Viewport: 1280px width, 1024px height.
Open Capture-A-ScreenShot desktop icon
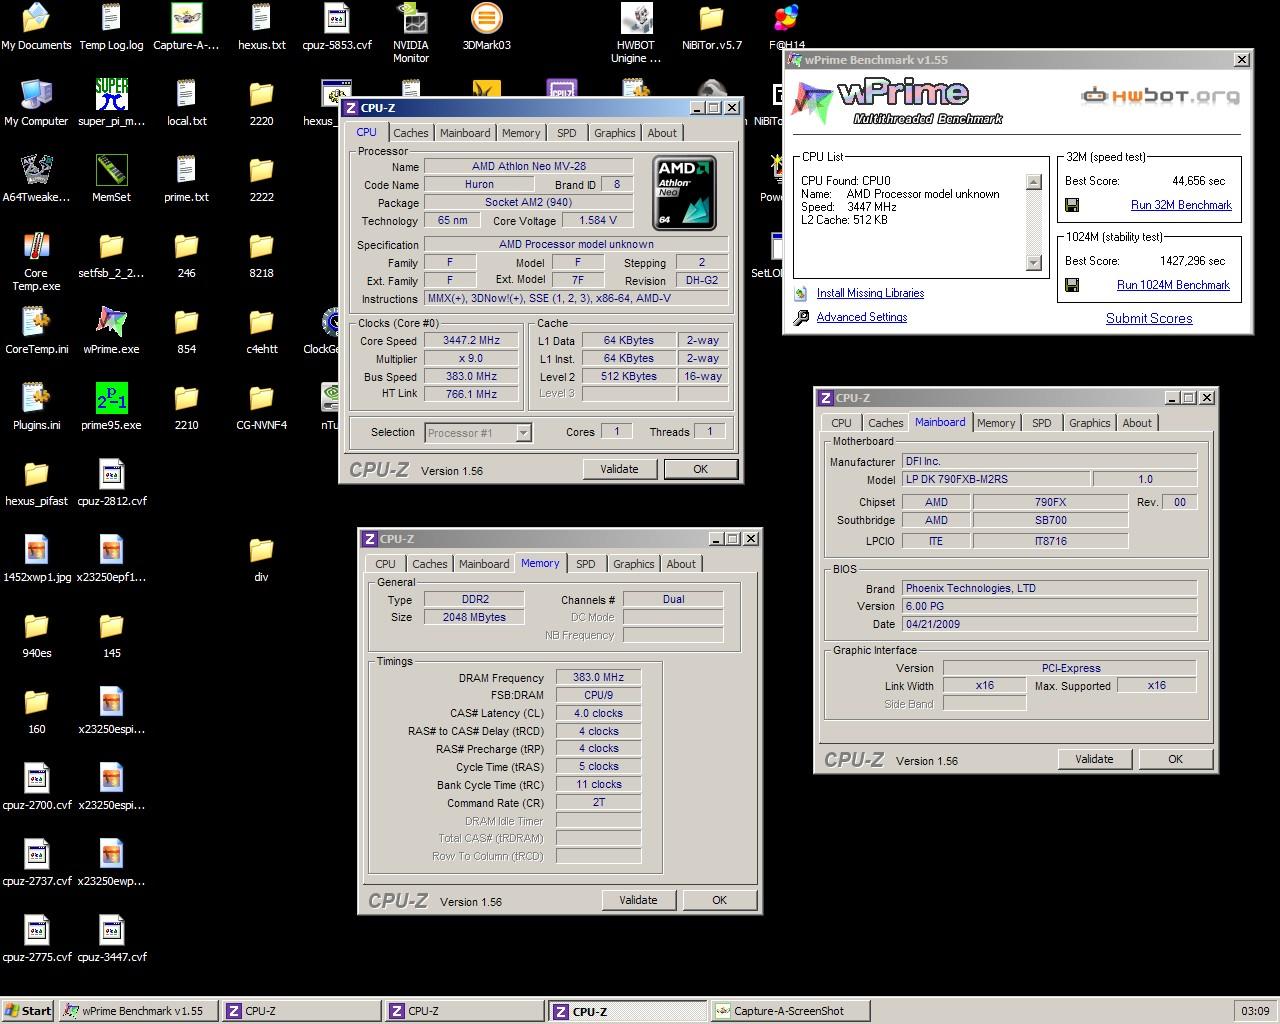point(186,27)
